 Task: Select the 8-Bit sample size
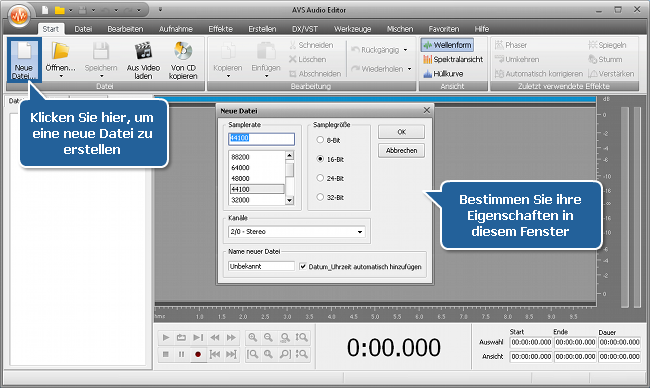pos(320,140)
